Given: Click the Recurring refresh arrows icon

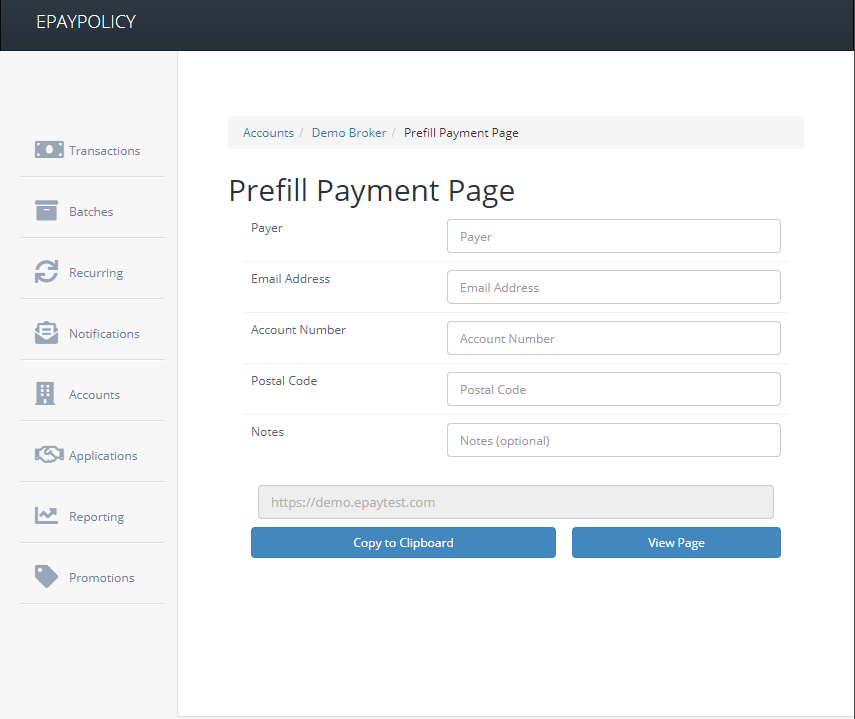Looking at the screenshot, I should [x=46, y=271].
